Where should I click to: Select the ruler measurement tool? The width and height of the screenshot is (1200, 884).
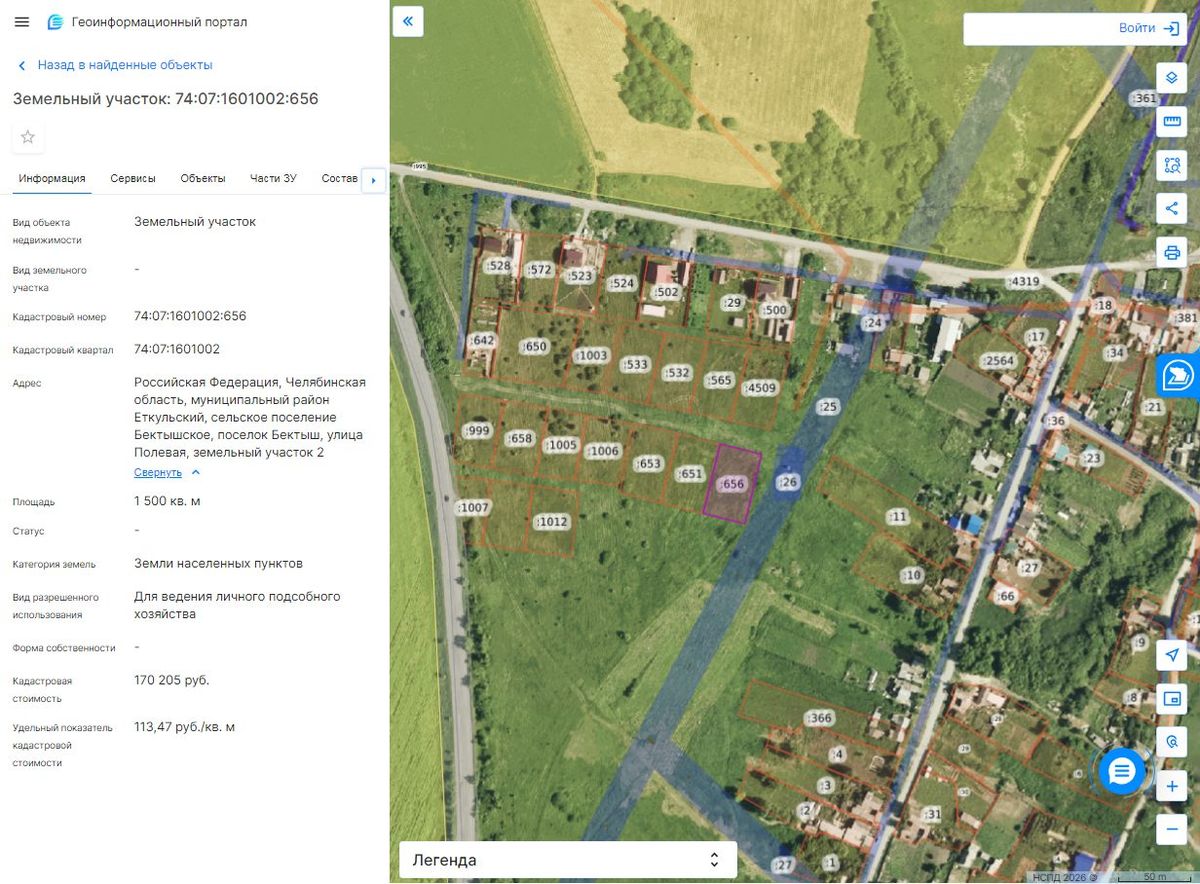tap(1172, 121)
